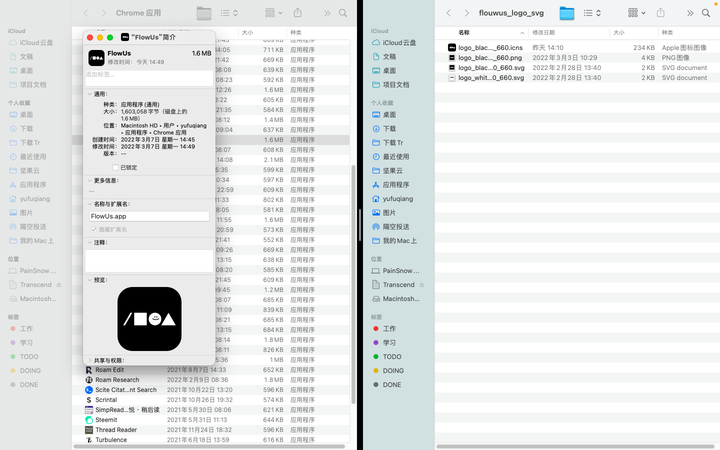Screen dimensions: 720x450
Task: Select Macintosh disk in right Finder sidebar
Action: 395,299
